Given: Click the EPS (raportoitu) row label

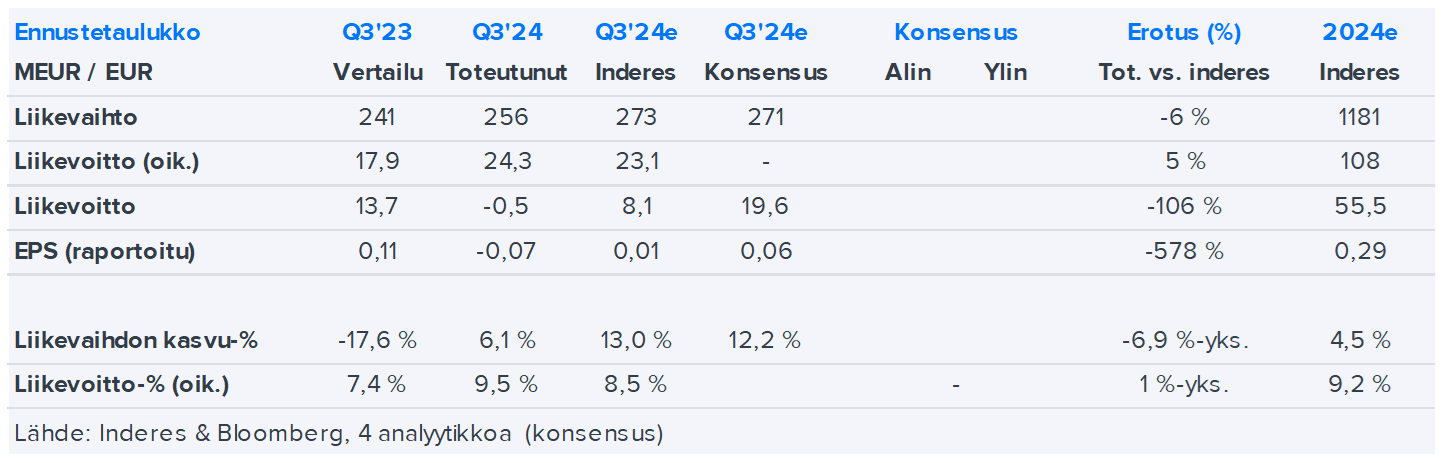Looking at the screenshot, I should click(x=105, y=251).
